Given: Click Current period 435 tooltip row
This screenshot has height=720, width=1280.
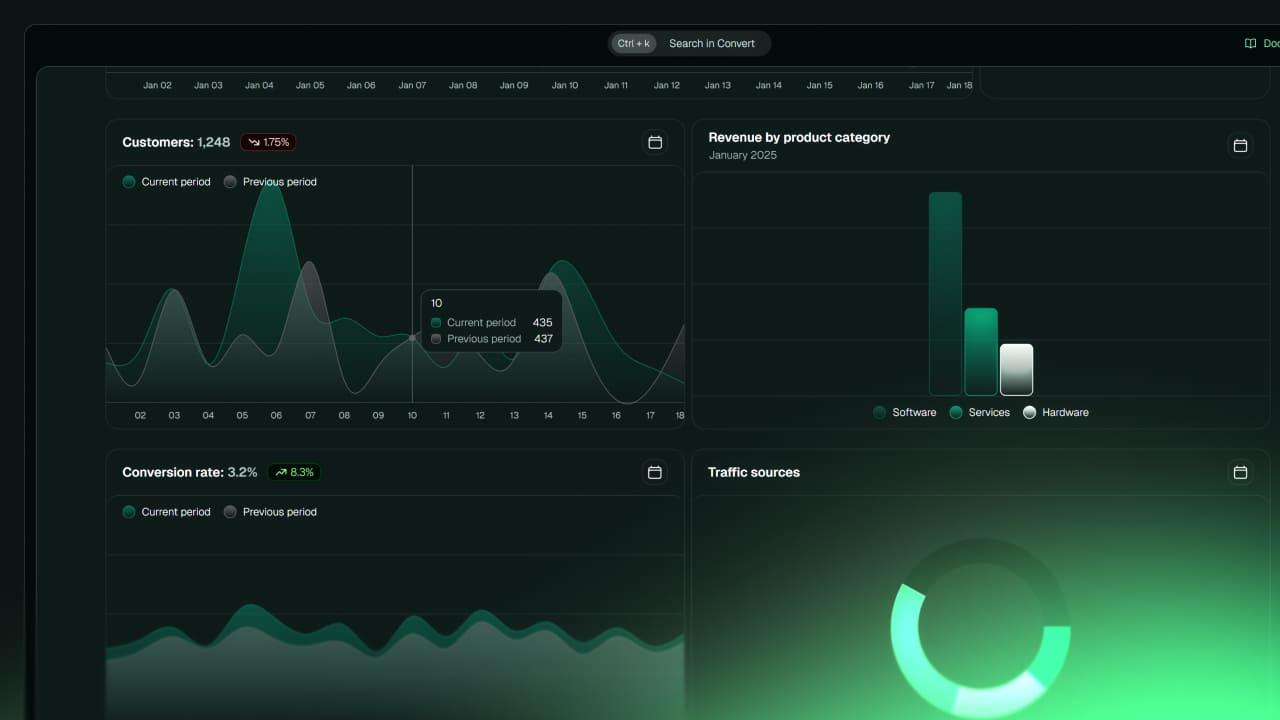Looking at the screenshot, I should tap(491, 323).
